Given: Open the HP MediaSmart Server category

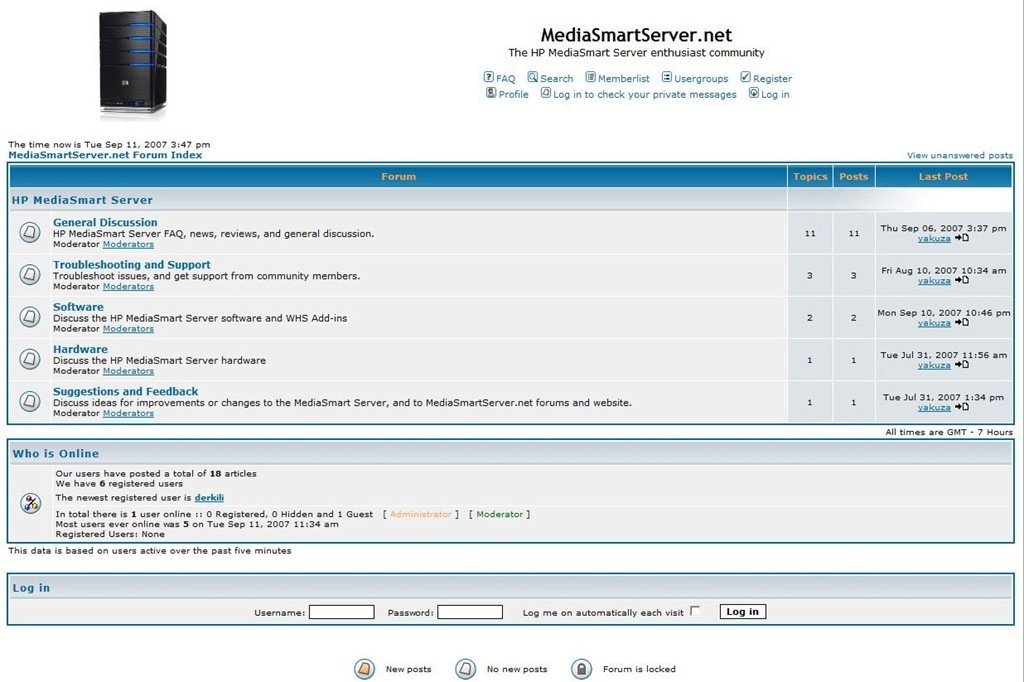Looking at the screenshot, I should tap(82, 200).
